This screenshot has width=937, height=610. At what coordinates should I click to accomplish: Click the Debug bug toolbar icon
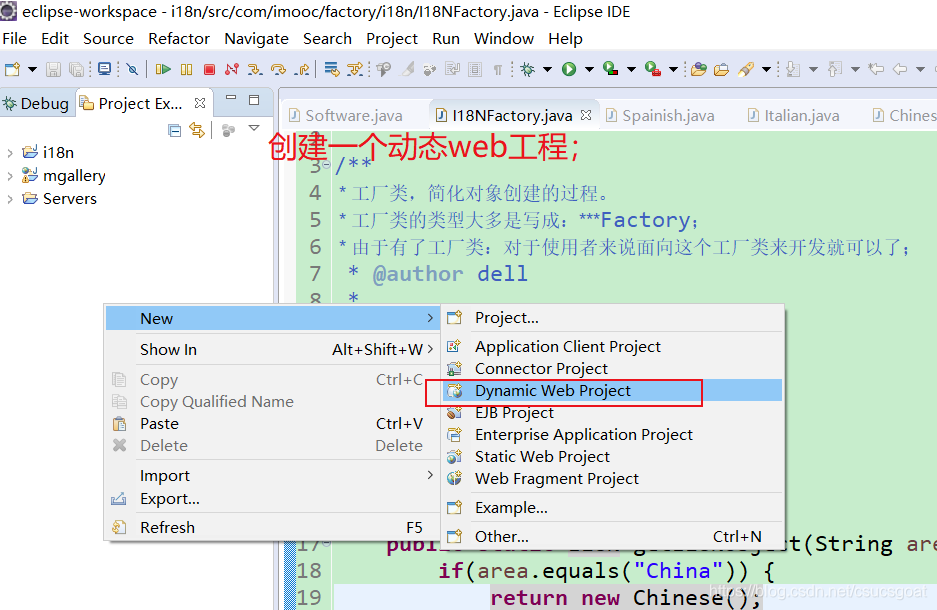(527, 69)
